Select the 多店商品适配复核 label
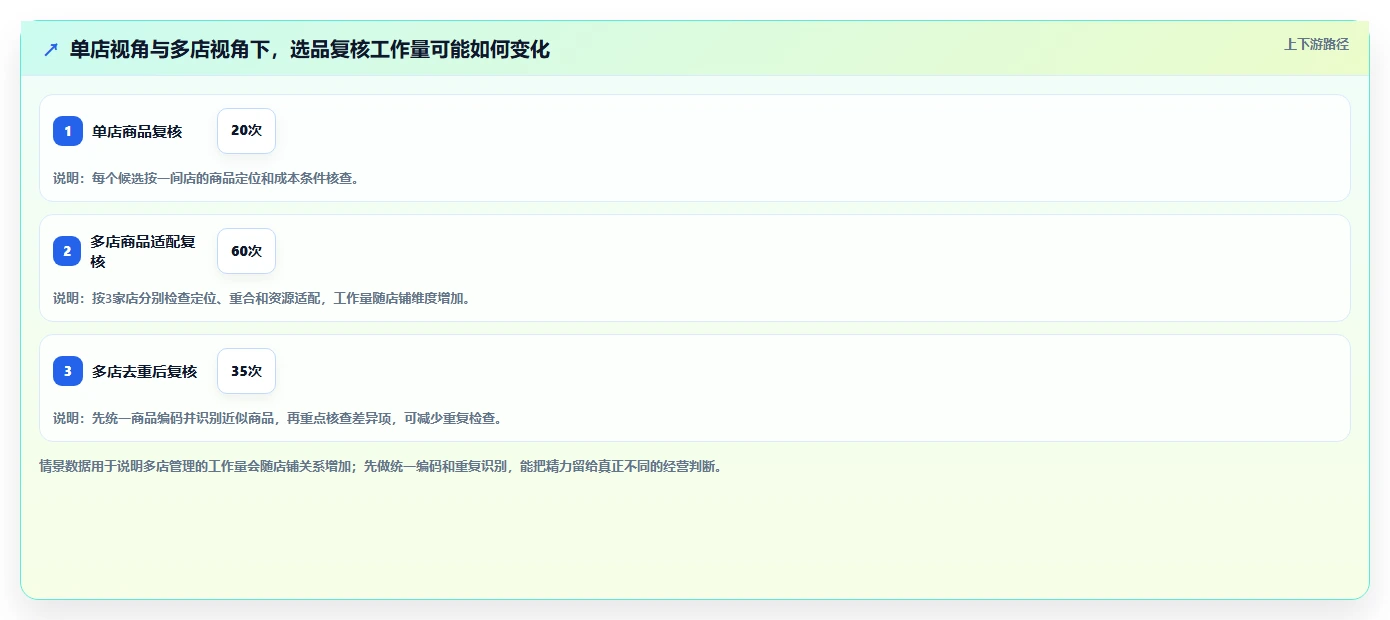The height and width of the screenshot is (620, 1390). pyautogui.click(x=143, y=251)
